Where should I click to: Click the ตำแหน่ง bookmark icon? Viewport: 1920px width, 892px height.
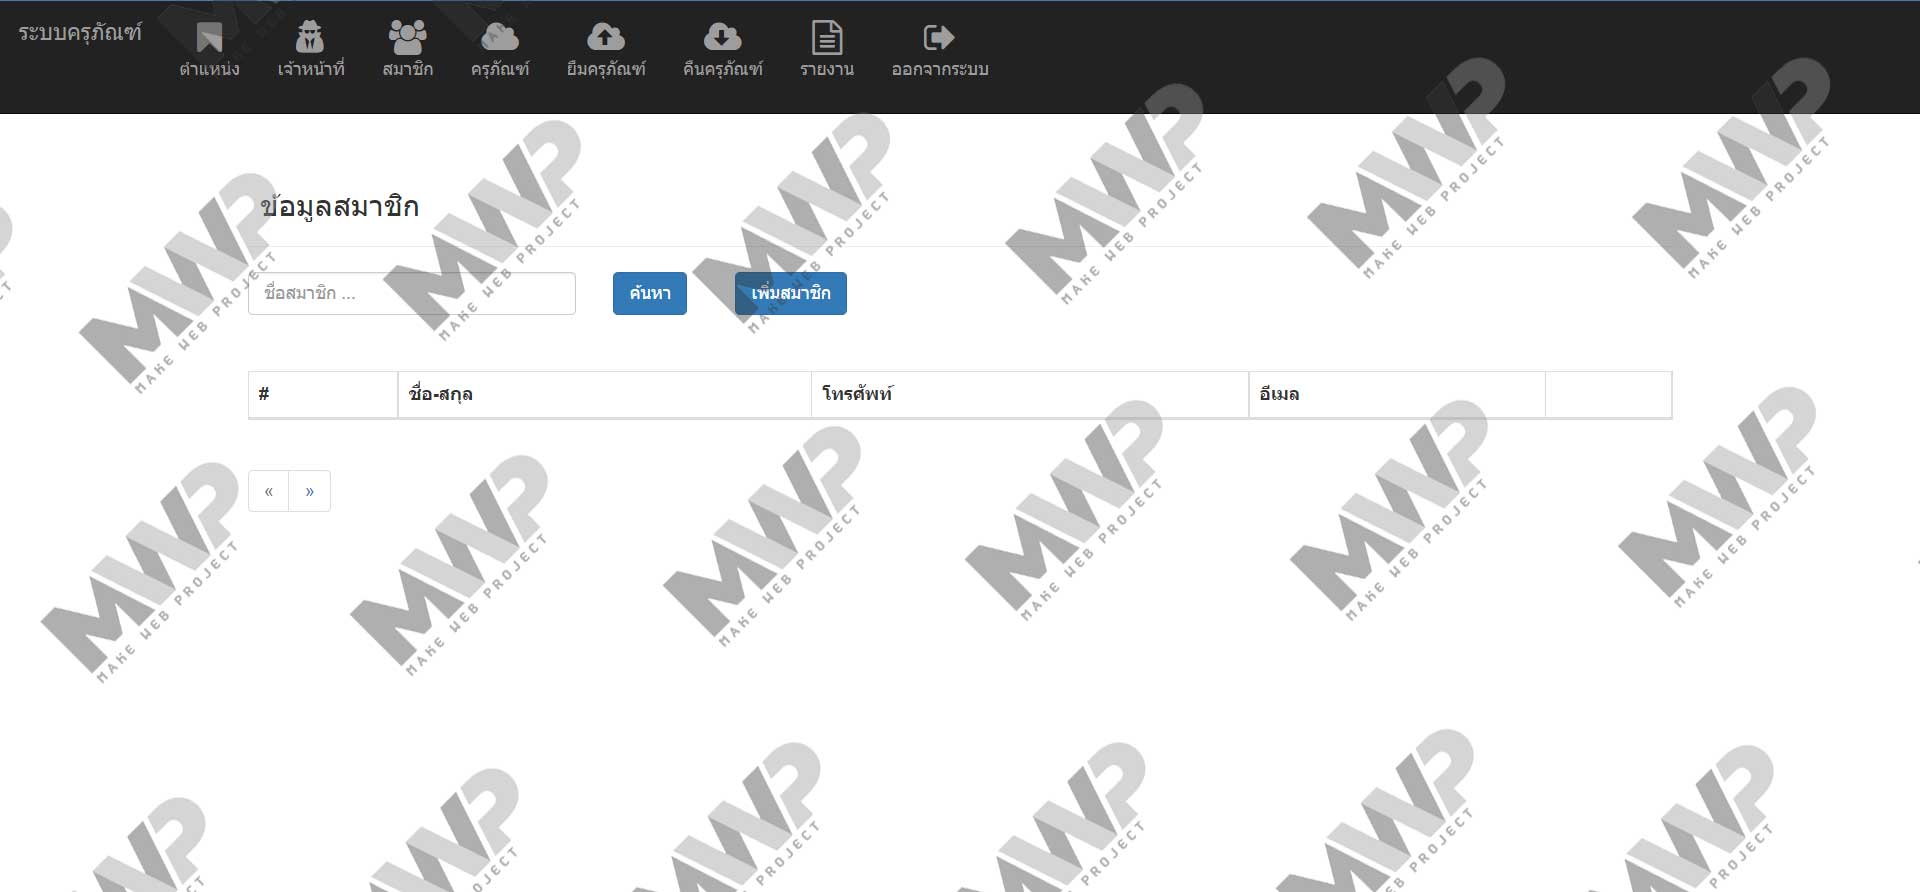click(x=209, y=38)
